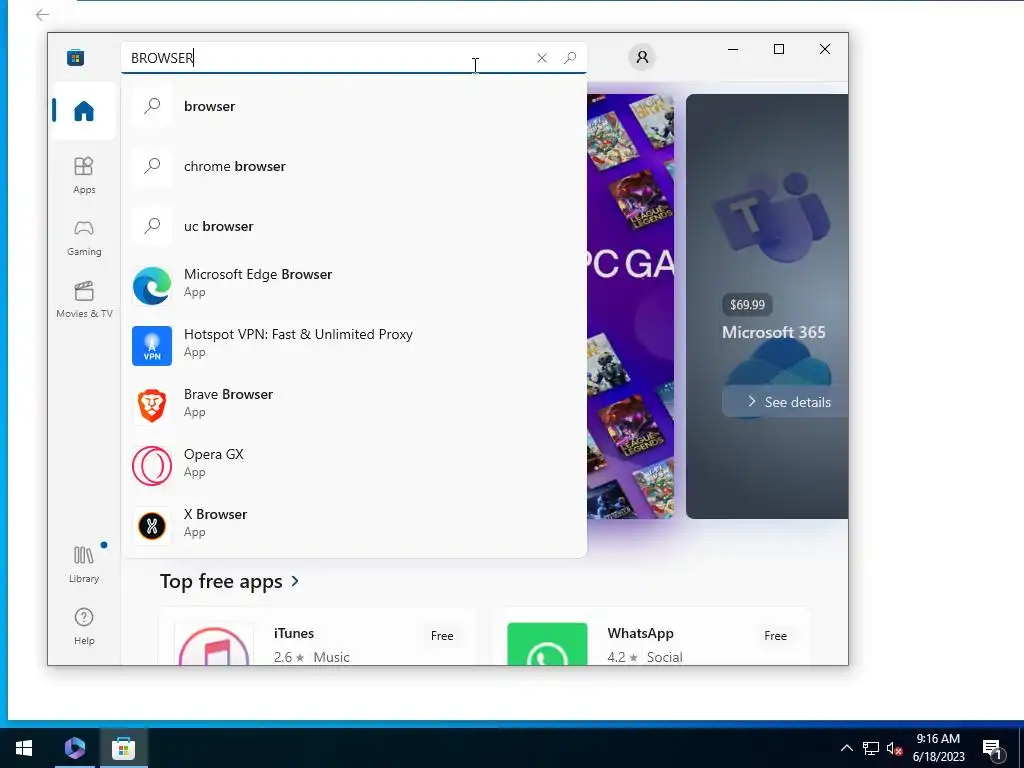Open the Hotspot VPN: Fast & Unlimited Proxy result
This screenshot has width=1024, height=768.
(353, 344)
